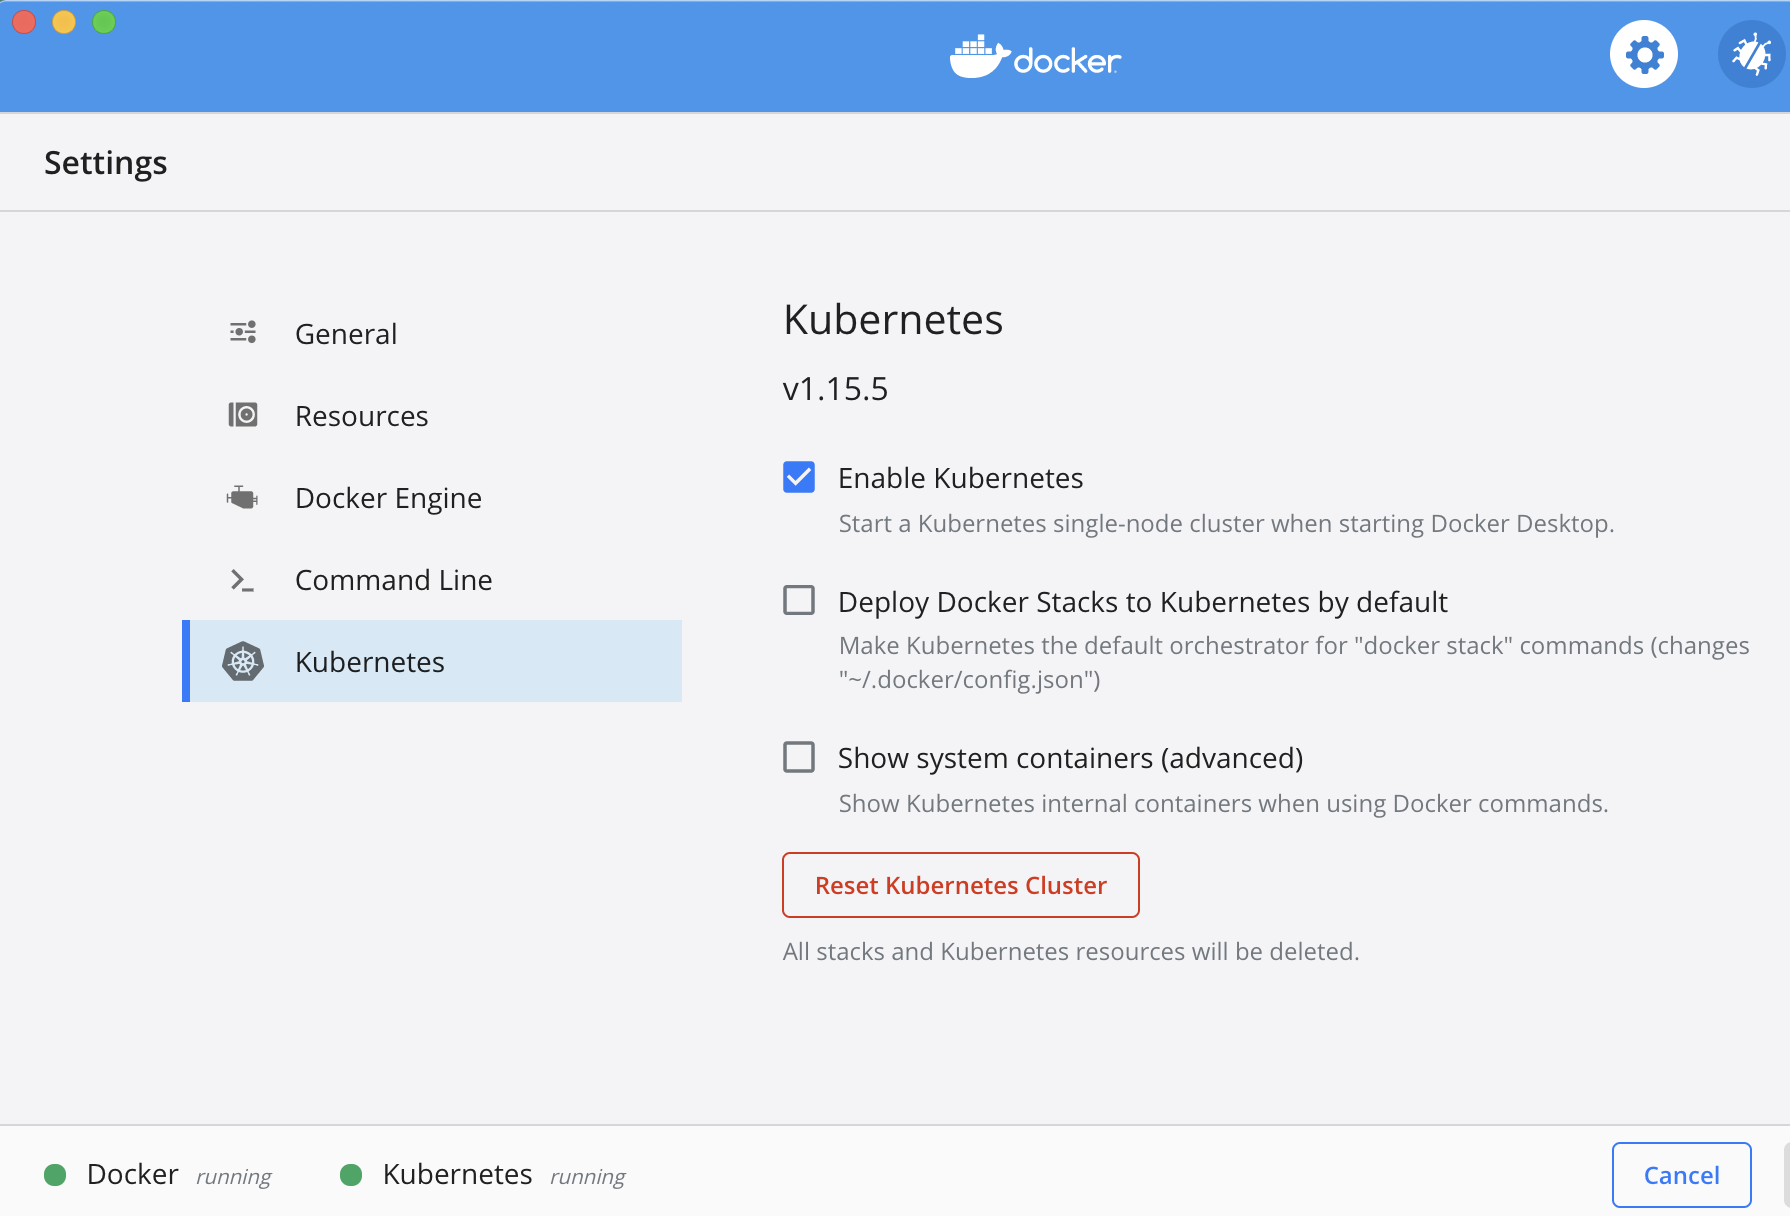Open the Resources settings section

tap(432, 415)
